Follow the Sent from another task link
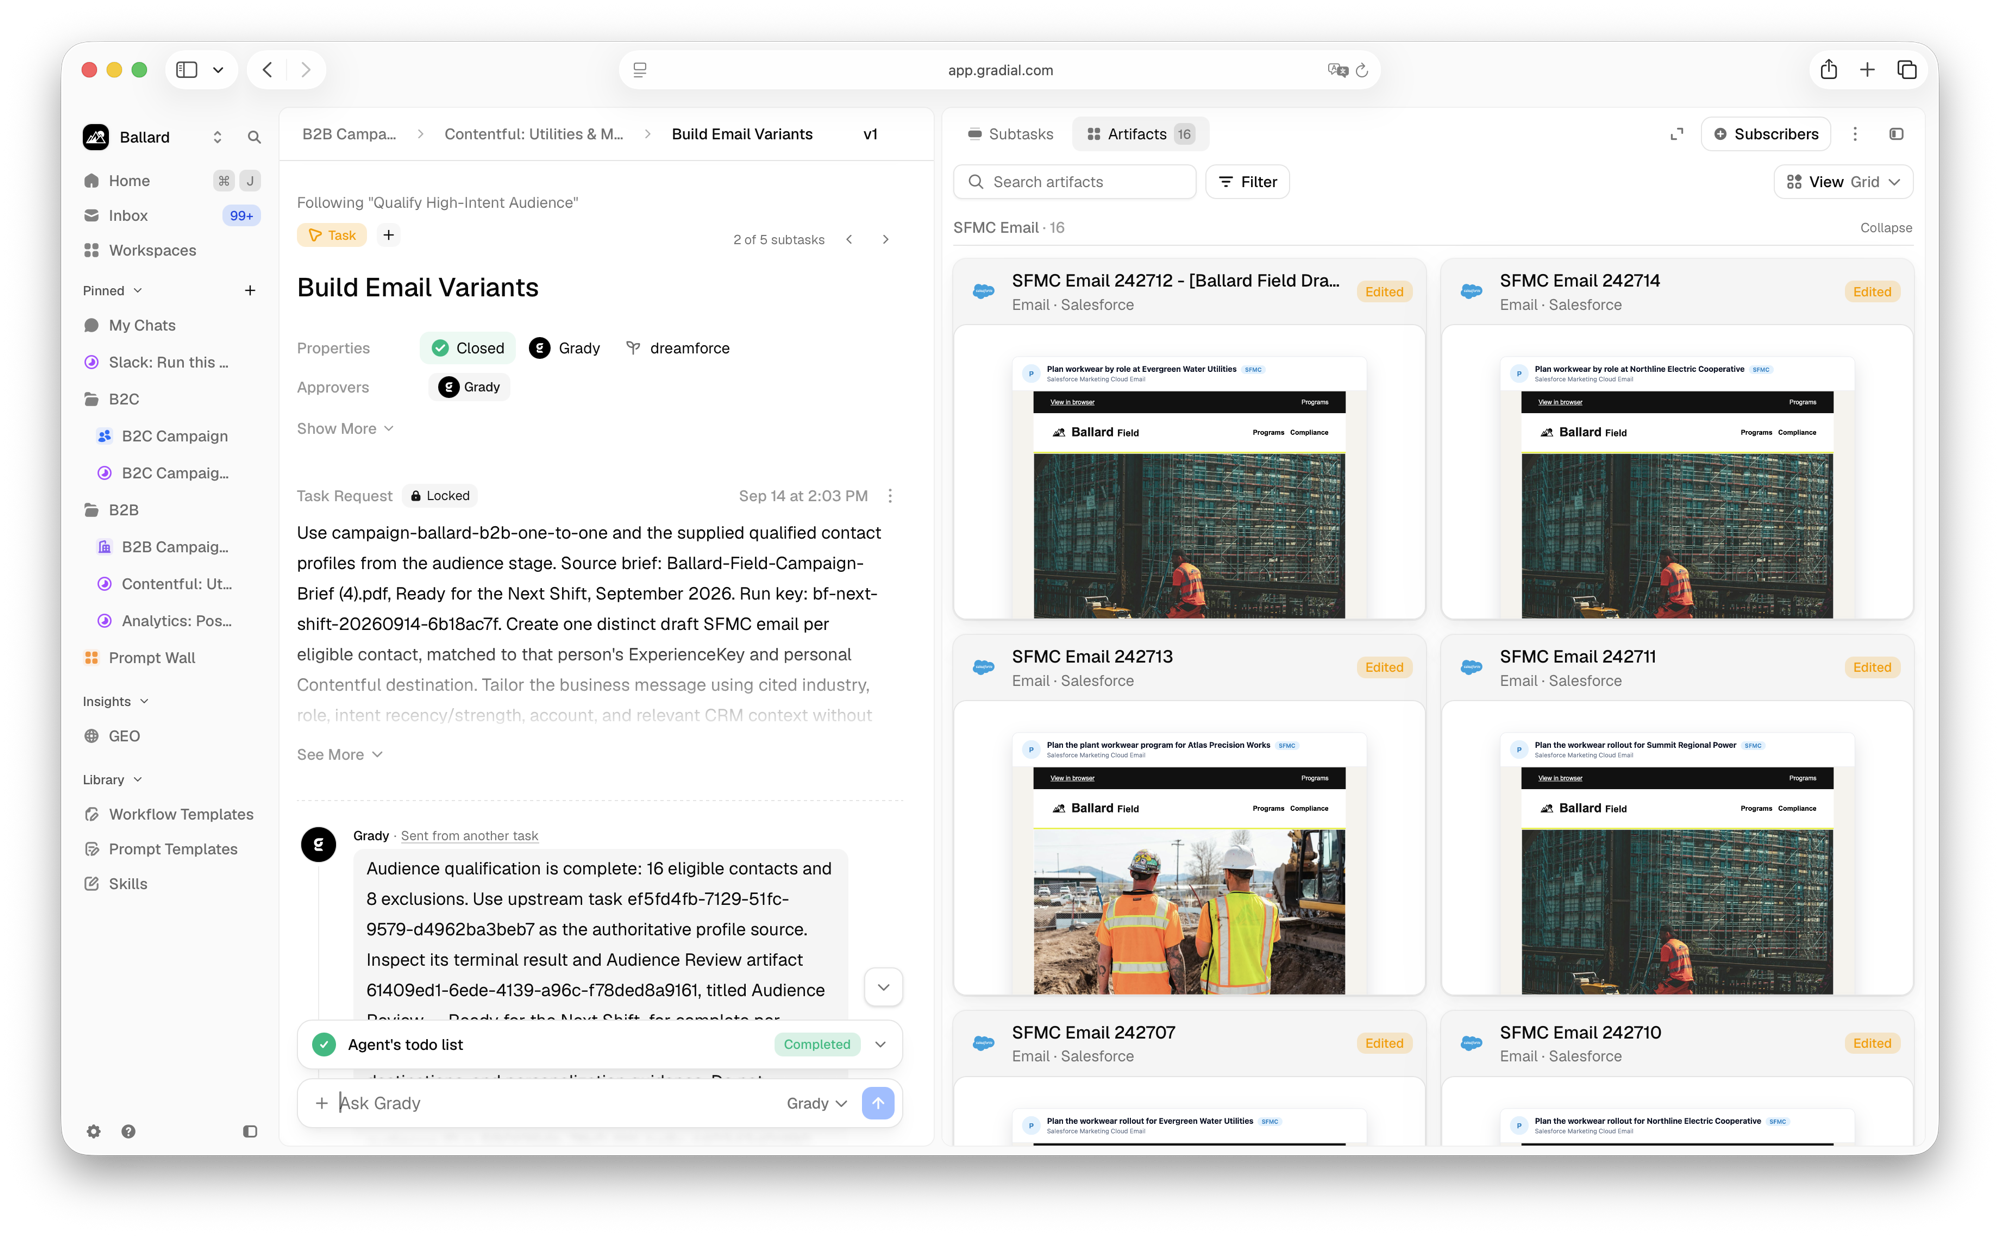2000x1236 pixels. point(469,836)
